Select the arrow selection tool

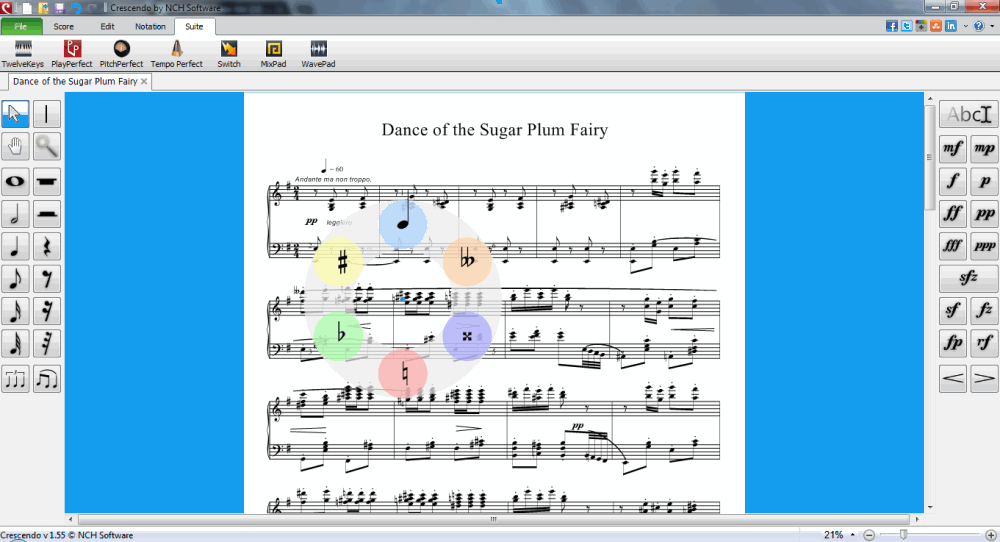point(15,115)
